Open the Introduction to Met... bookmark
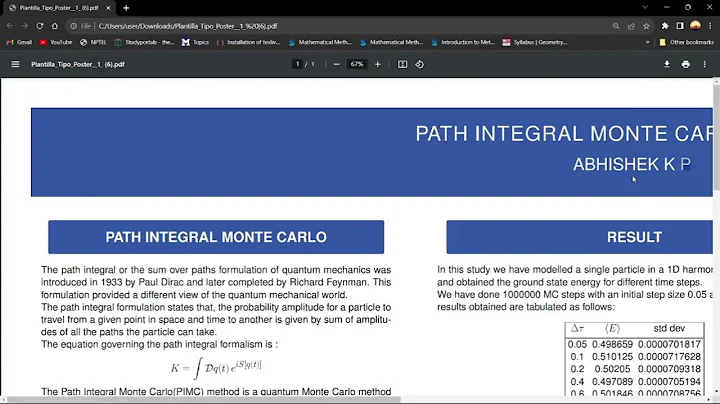 click(x=463, y=42)
